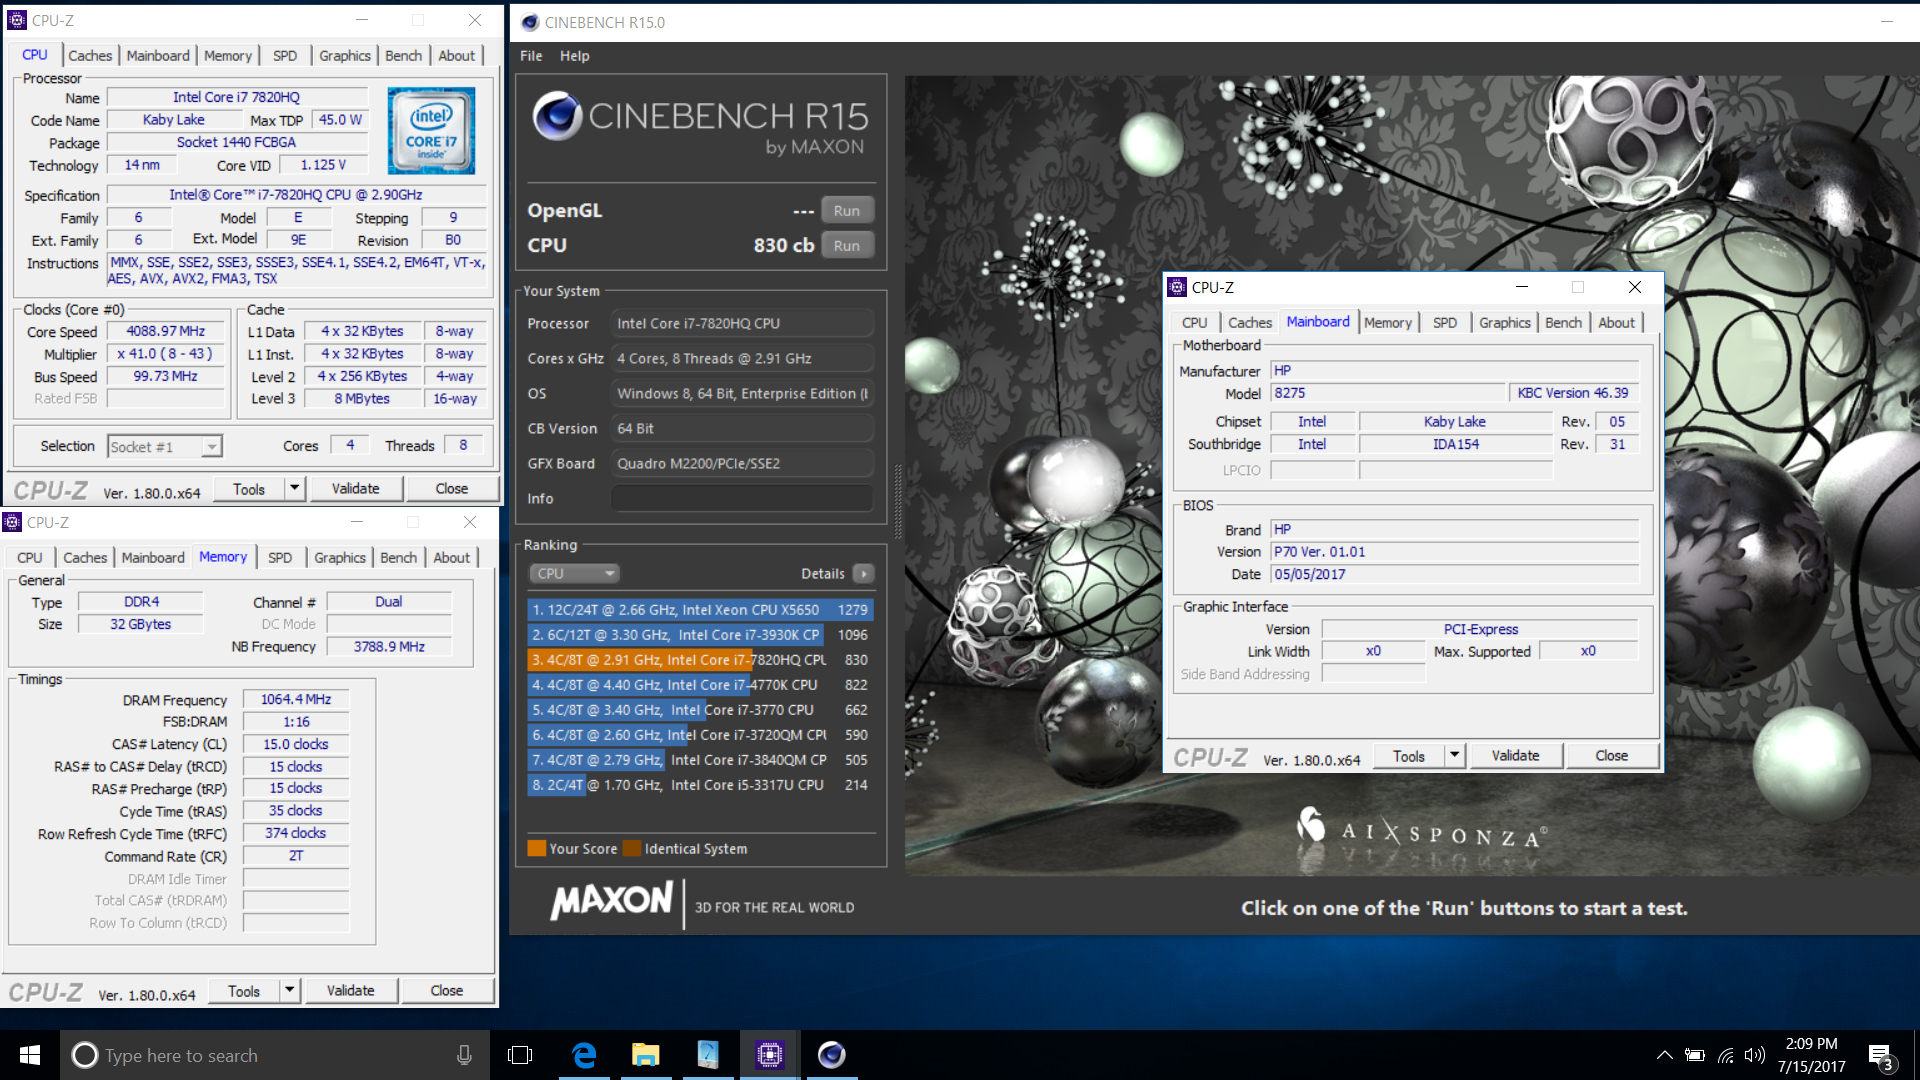Expand Tools dropdown arrow in Memory CPU-Z window

[x=289, y=990]
